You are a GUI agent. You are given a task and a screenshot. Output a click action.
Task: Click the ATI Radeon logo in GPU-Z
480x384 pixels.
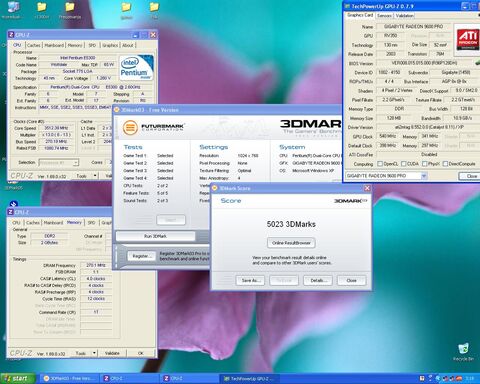click(x=467, y=39)
